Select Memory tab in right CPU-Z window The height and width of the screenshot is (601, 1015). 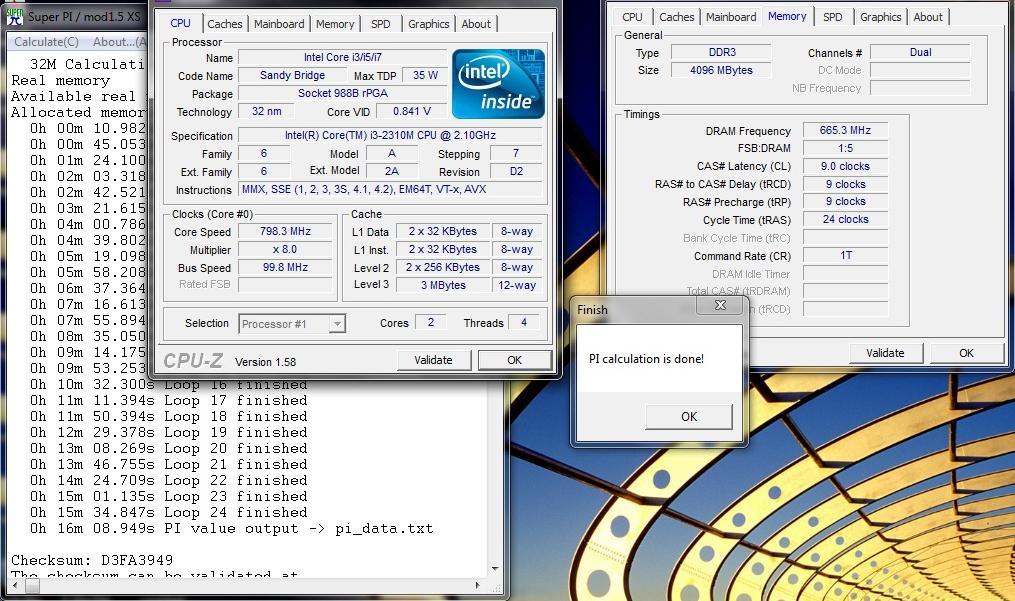coord(787,16)
